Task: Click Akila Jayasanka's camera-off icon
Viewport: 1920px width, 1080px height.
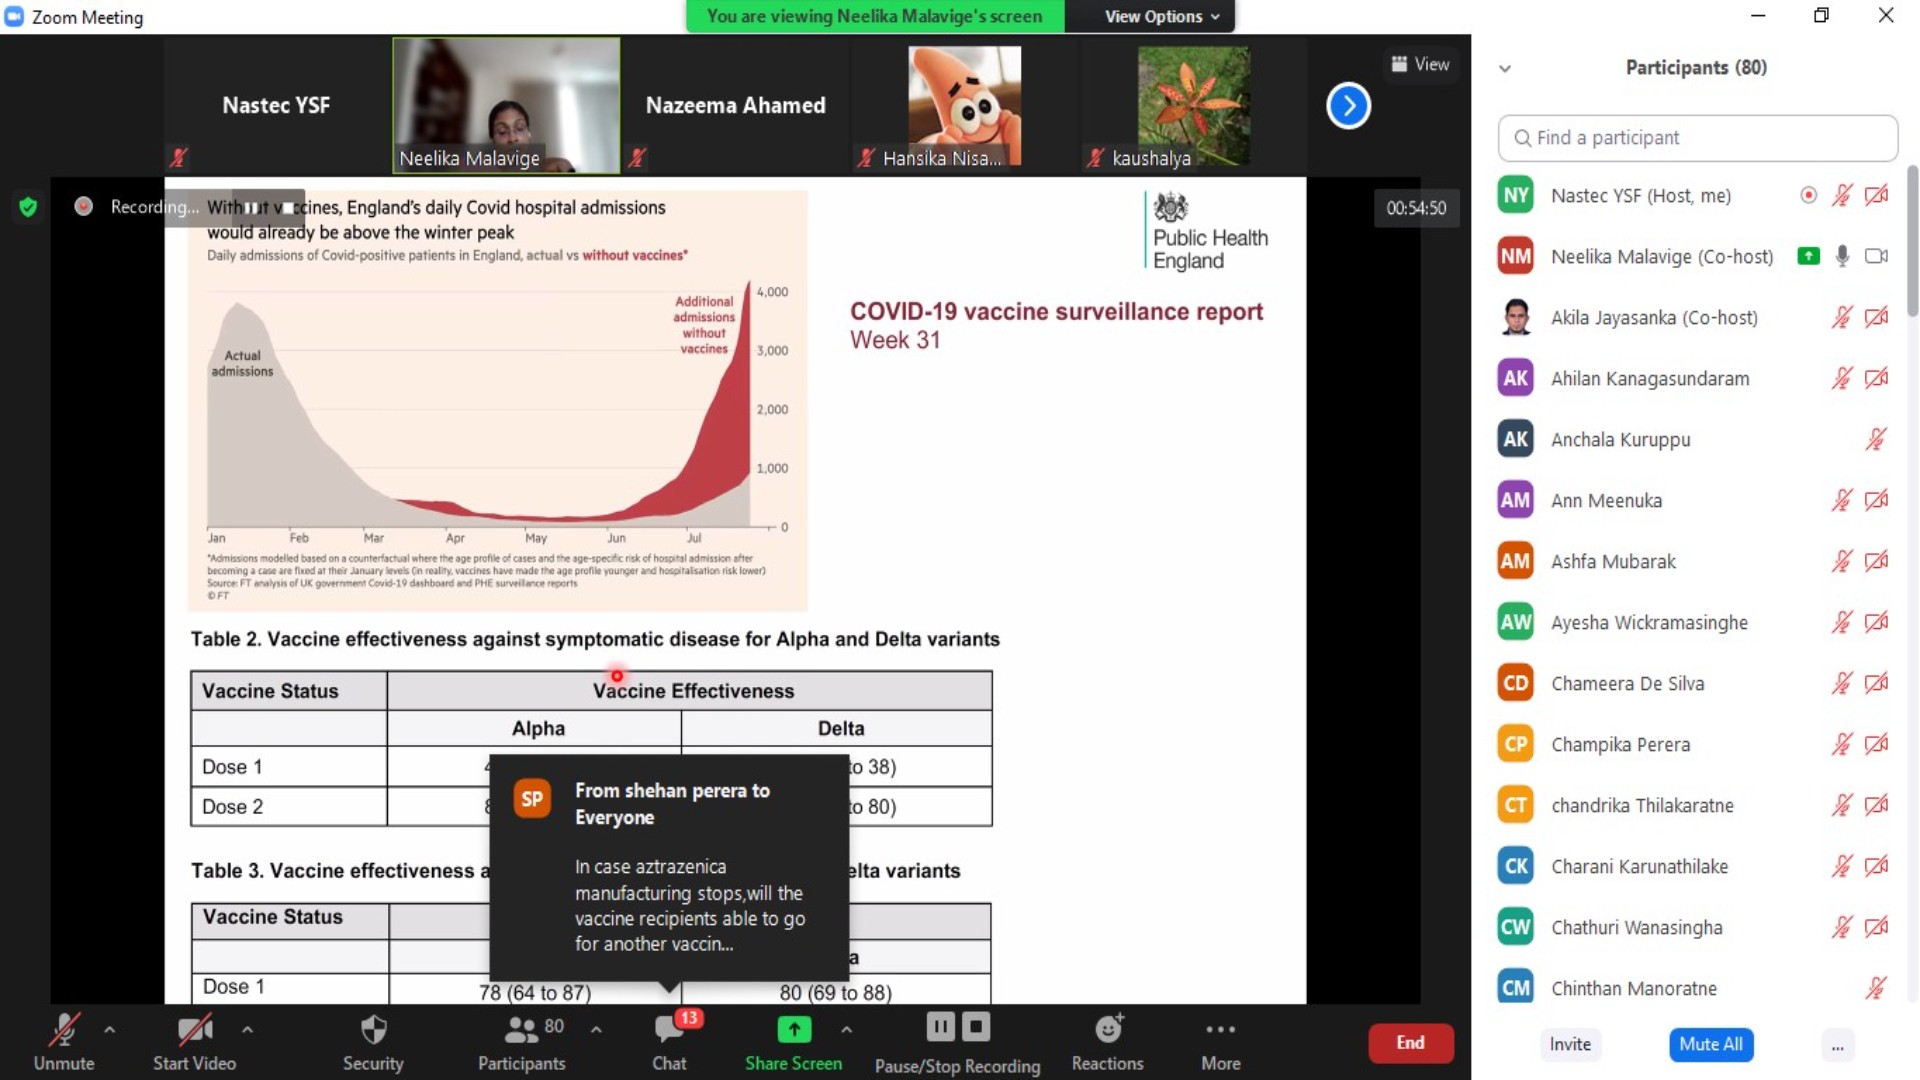Action: (1877, 318)
